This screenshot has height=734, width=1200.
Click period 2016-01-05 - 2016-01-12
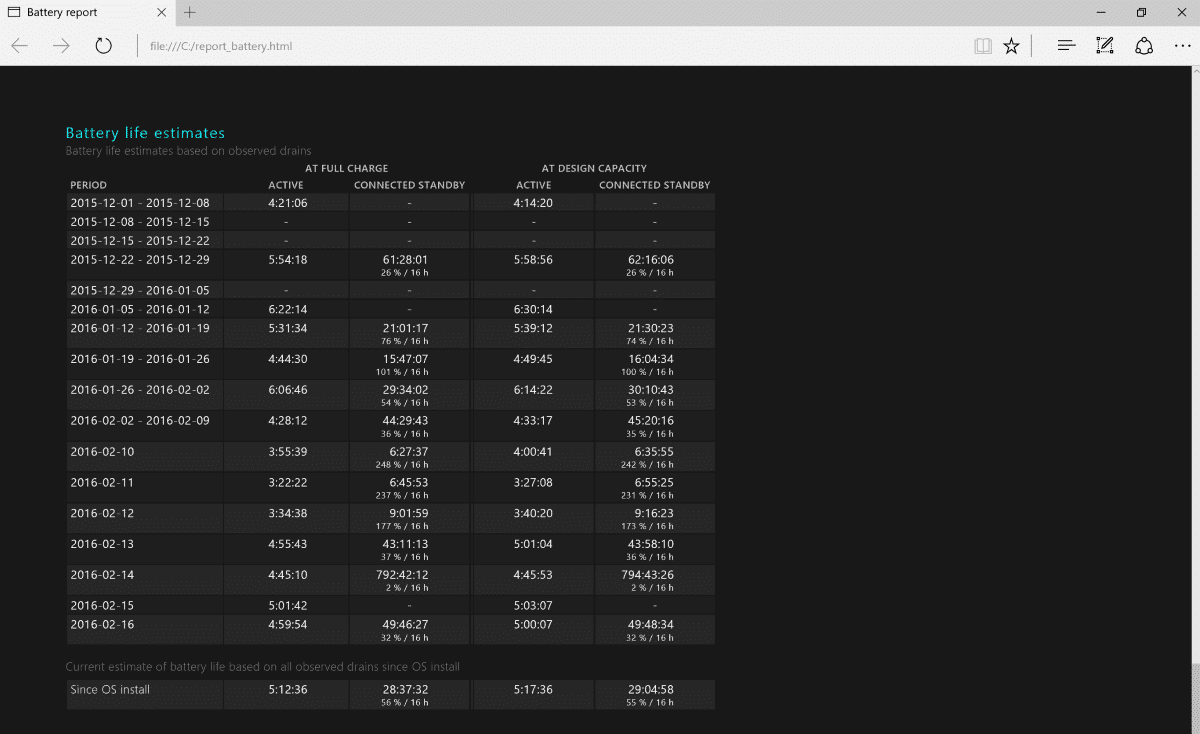tap(140, 309)
